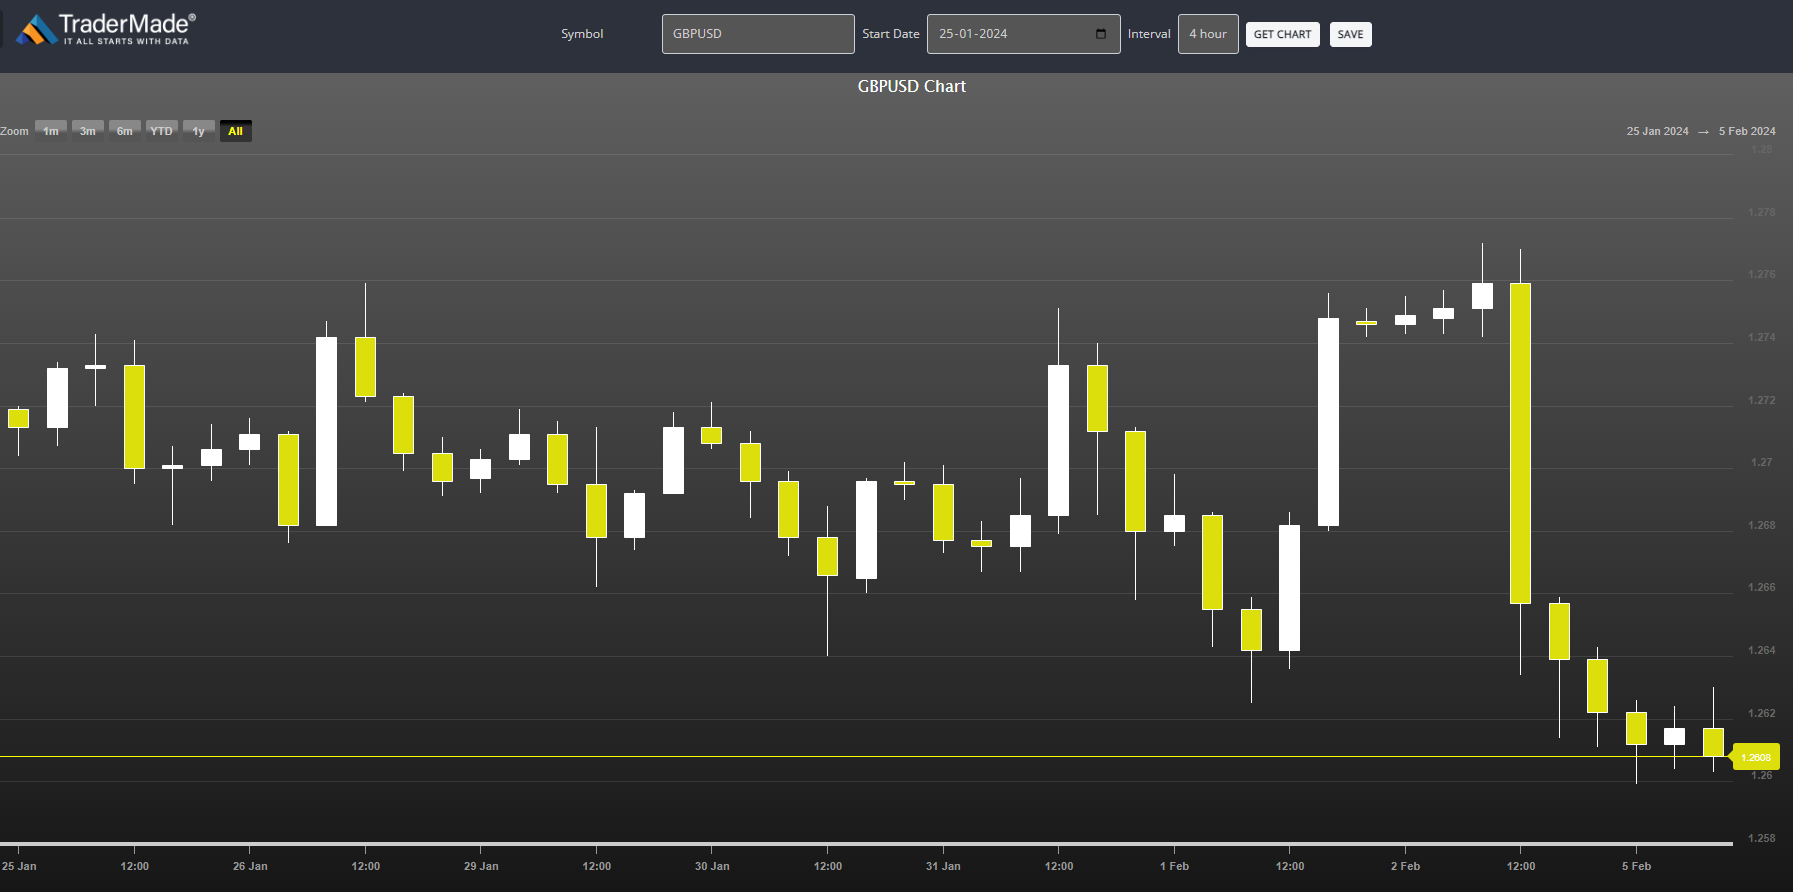Click the 5 Feb 2024 range end date
The width and height of the screenshot is (1793, 892).
point(1747,131)
